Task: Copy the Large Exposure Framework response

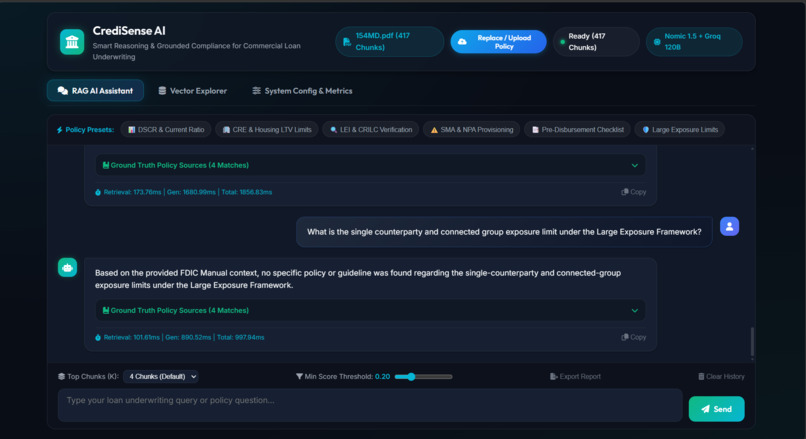Action: point(634,337)
